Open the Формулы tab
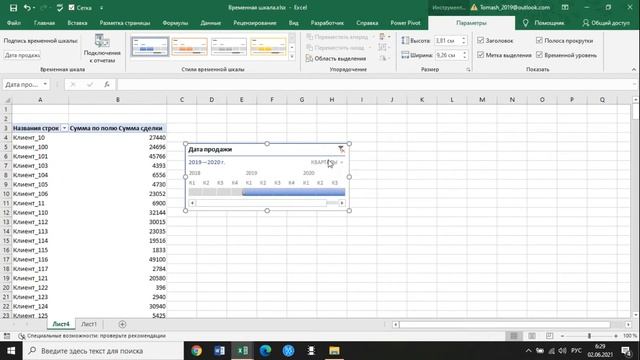 pyautogui.click(x=175, y=23)
